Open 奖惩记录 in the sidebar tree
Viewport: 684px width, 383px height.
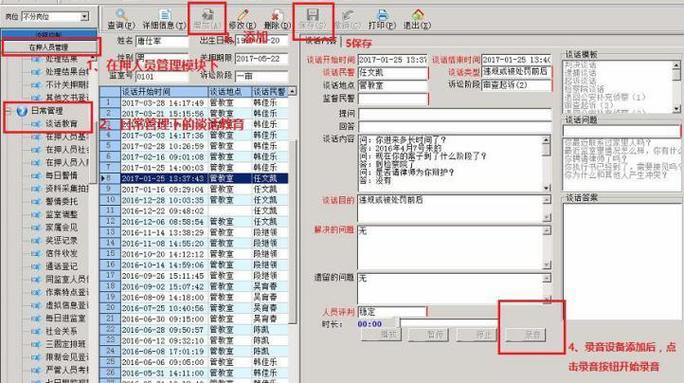(x=62, y=240)
